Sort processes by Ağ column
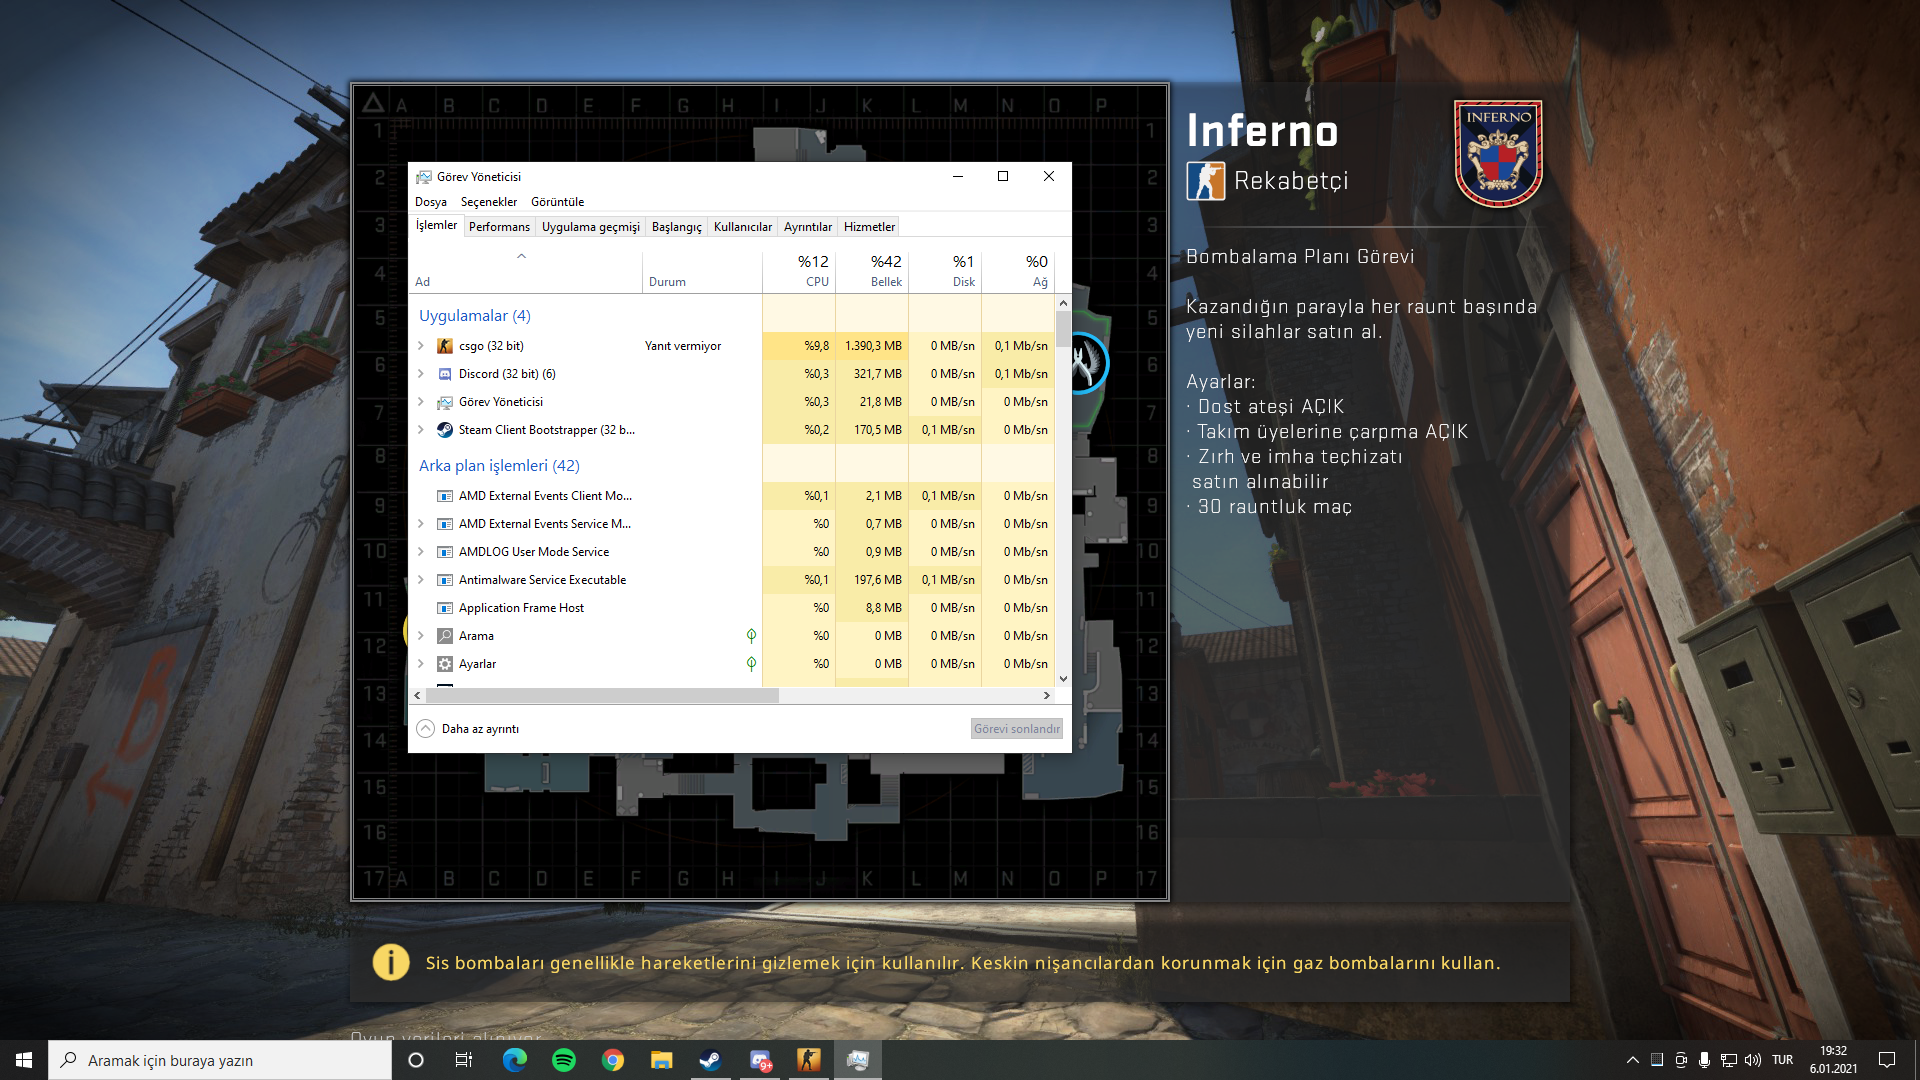Image resolution: width=1920 pixels, height=1080 pixels. 1018,271
